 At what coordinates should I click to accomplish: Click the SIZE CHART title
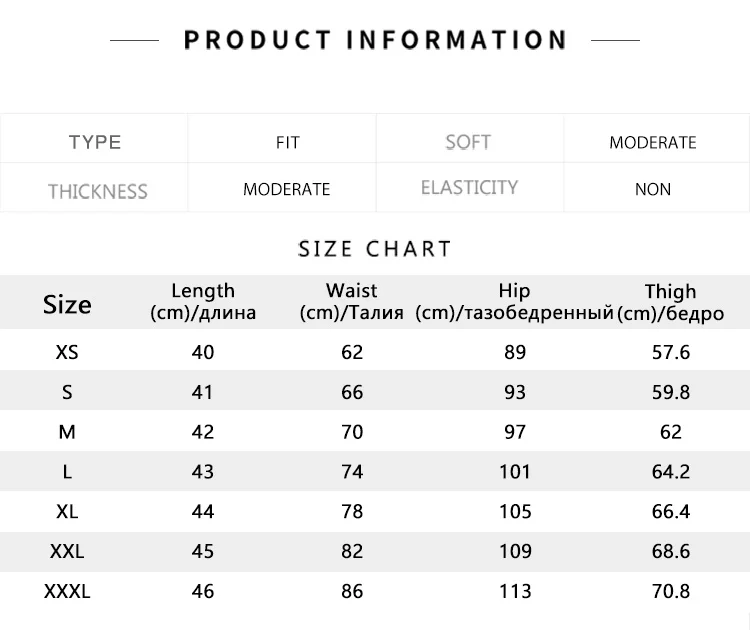click(x=375, y=249)
